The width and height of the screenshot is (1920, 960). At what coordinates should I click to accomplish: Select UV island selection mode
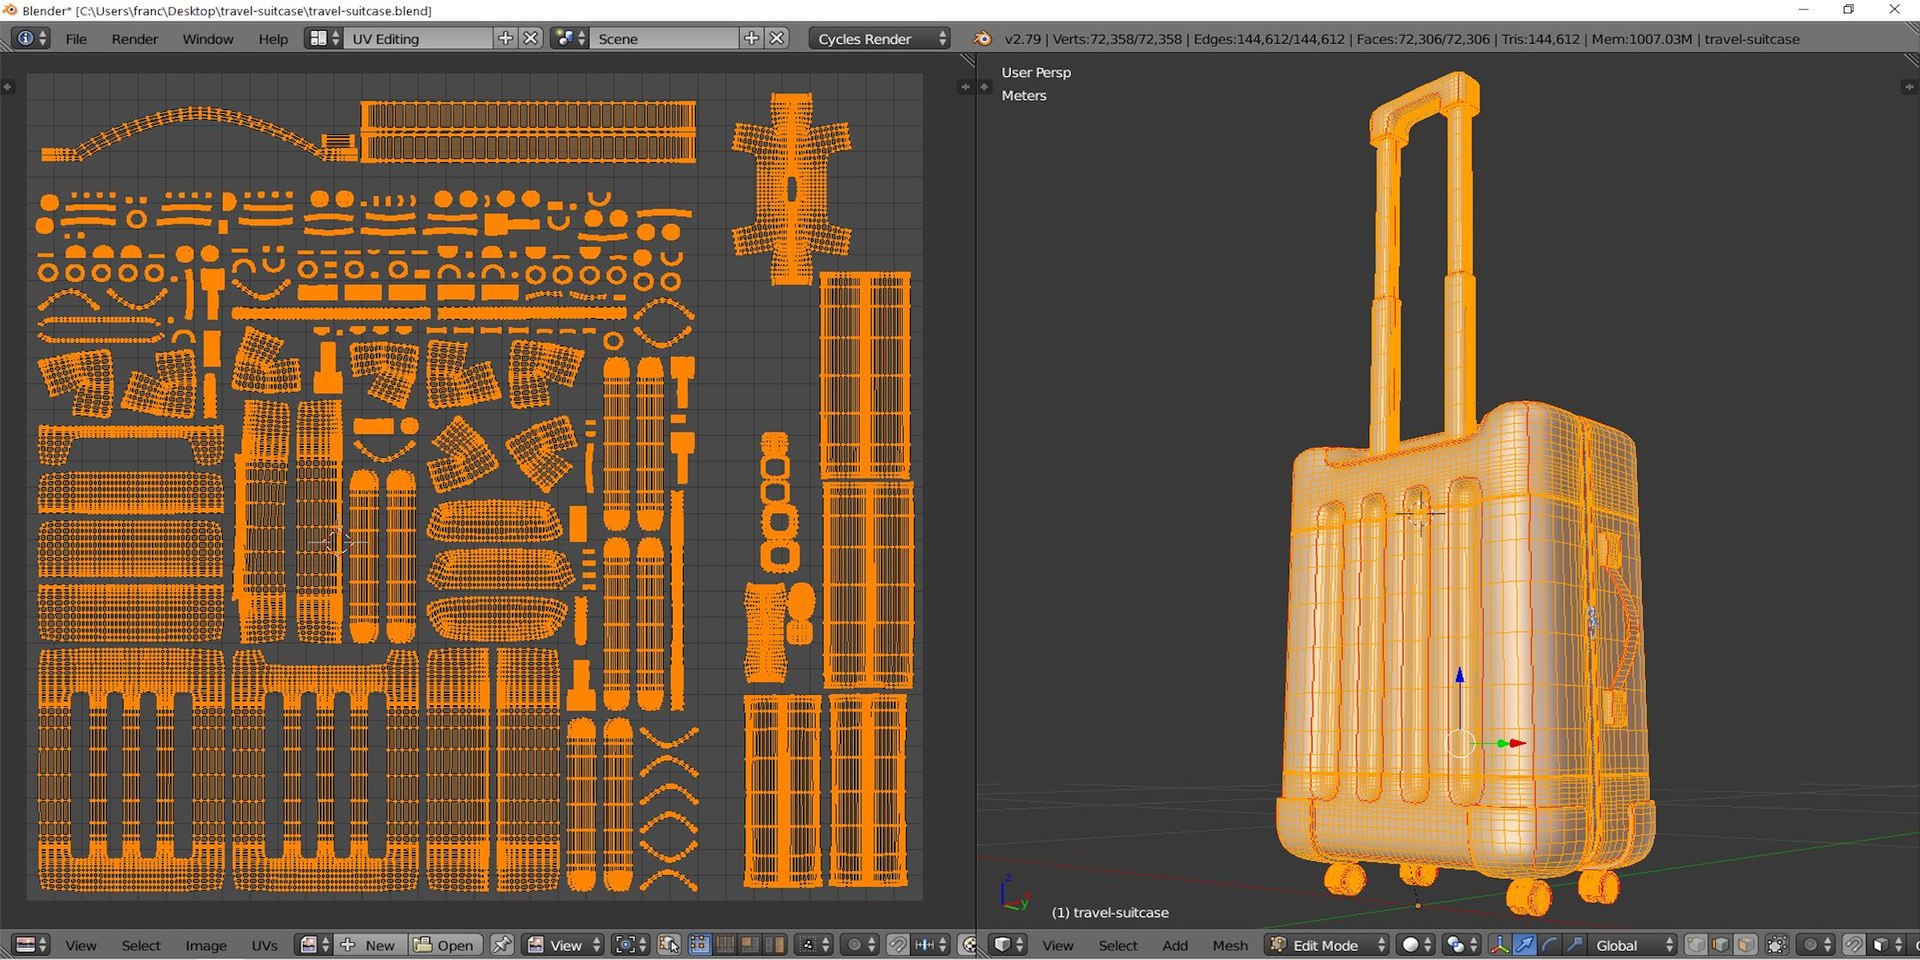774,944
